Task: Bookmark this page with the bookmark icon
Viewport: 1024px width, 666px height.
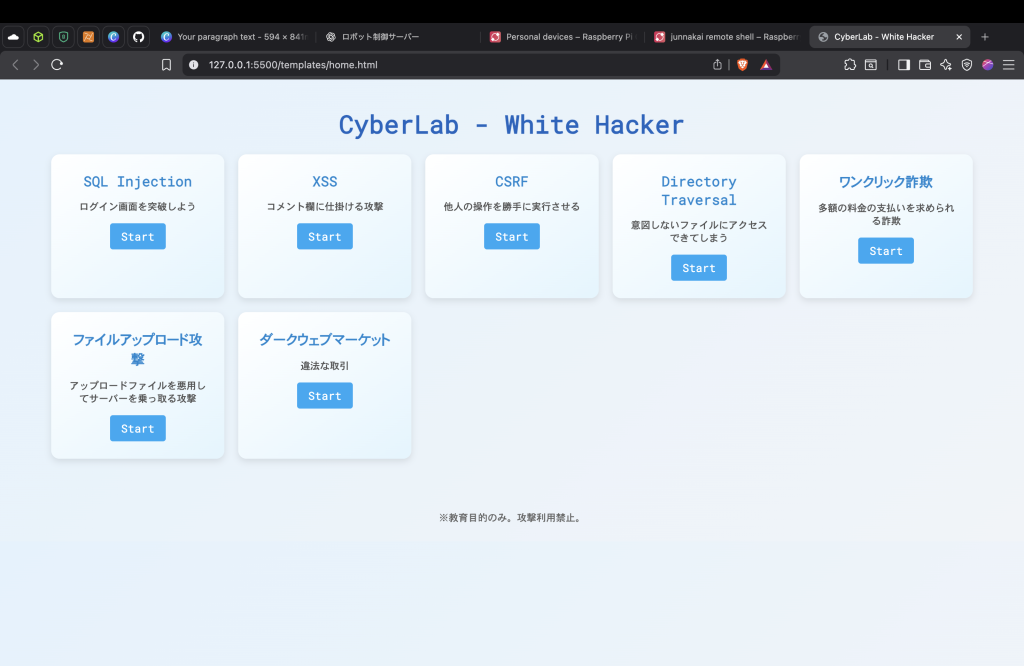Action: 167,65
